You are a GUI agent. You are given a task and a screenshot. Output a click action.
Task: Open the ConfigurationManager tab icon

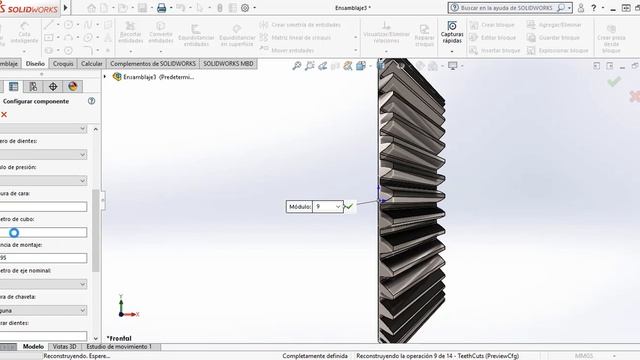point(33,87)
